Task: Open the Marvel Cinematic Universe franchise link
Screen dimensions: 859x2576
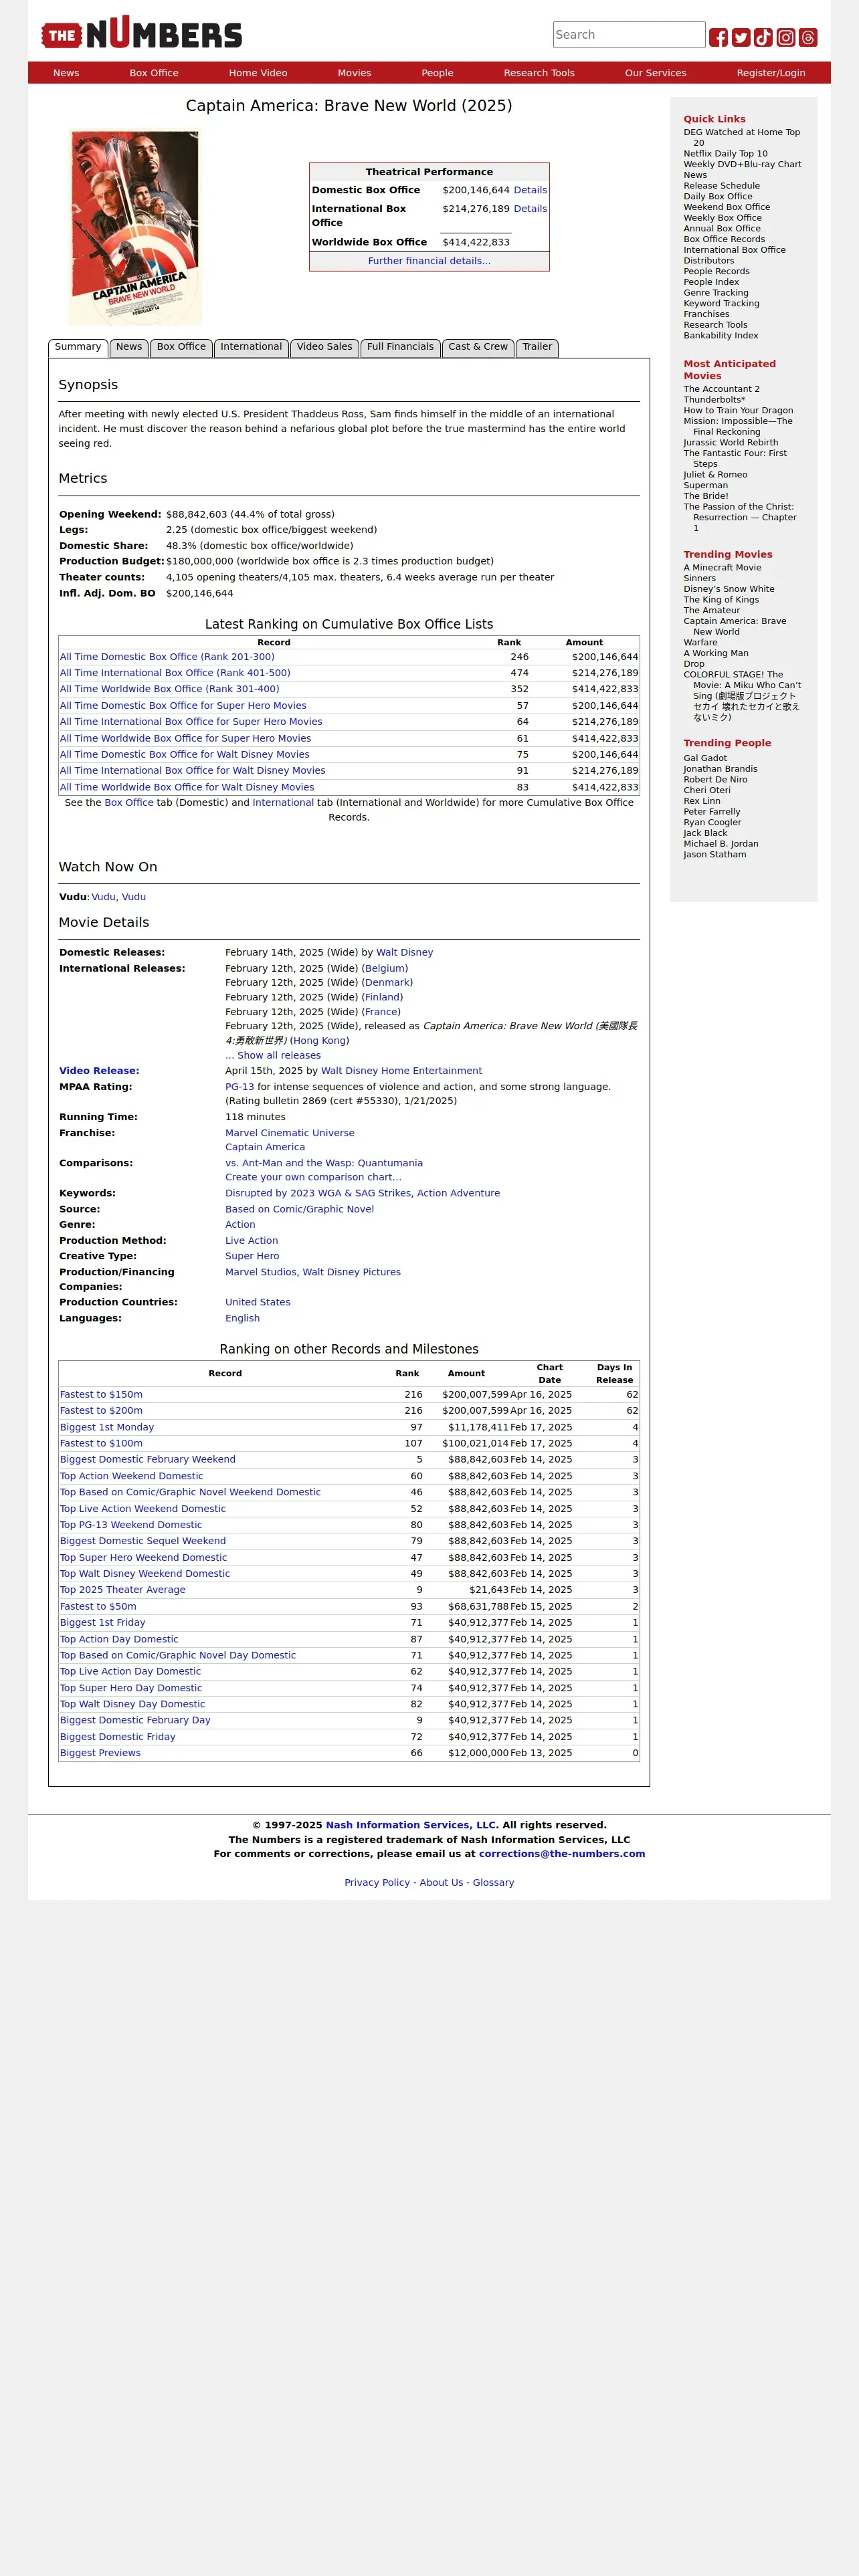Action: point(290,1133)
